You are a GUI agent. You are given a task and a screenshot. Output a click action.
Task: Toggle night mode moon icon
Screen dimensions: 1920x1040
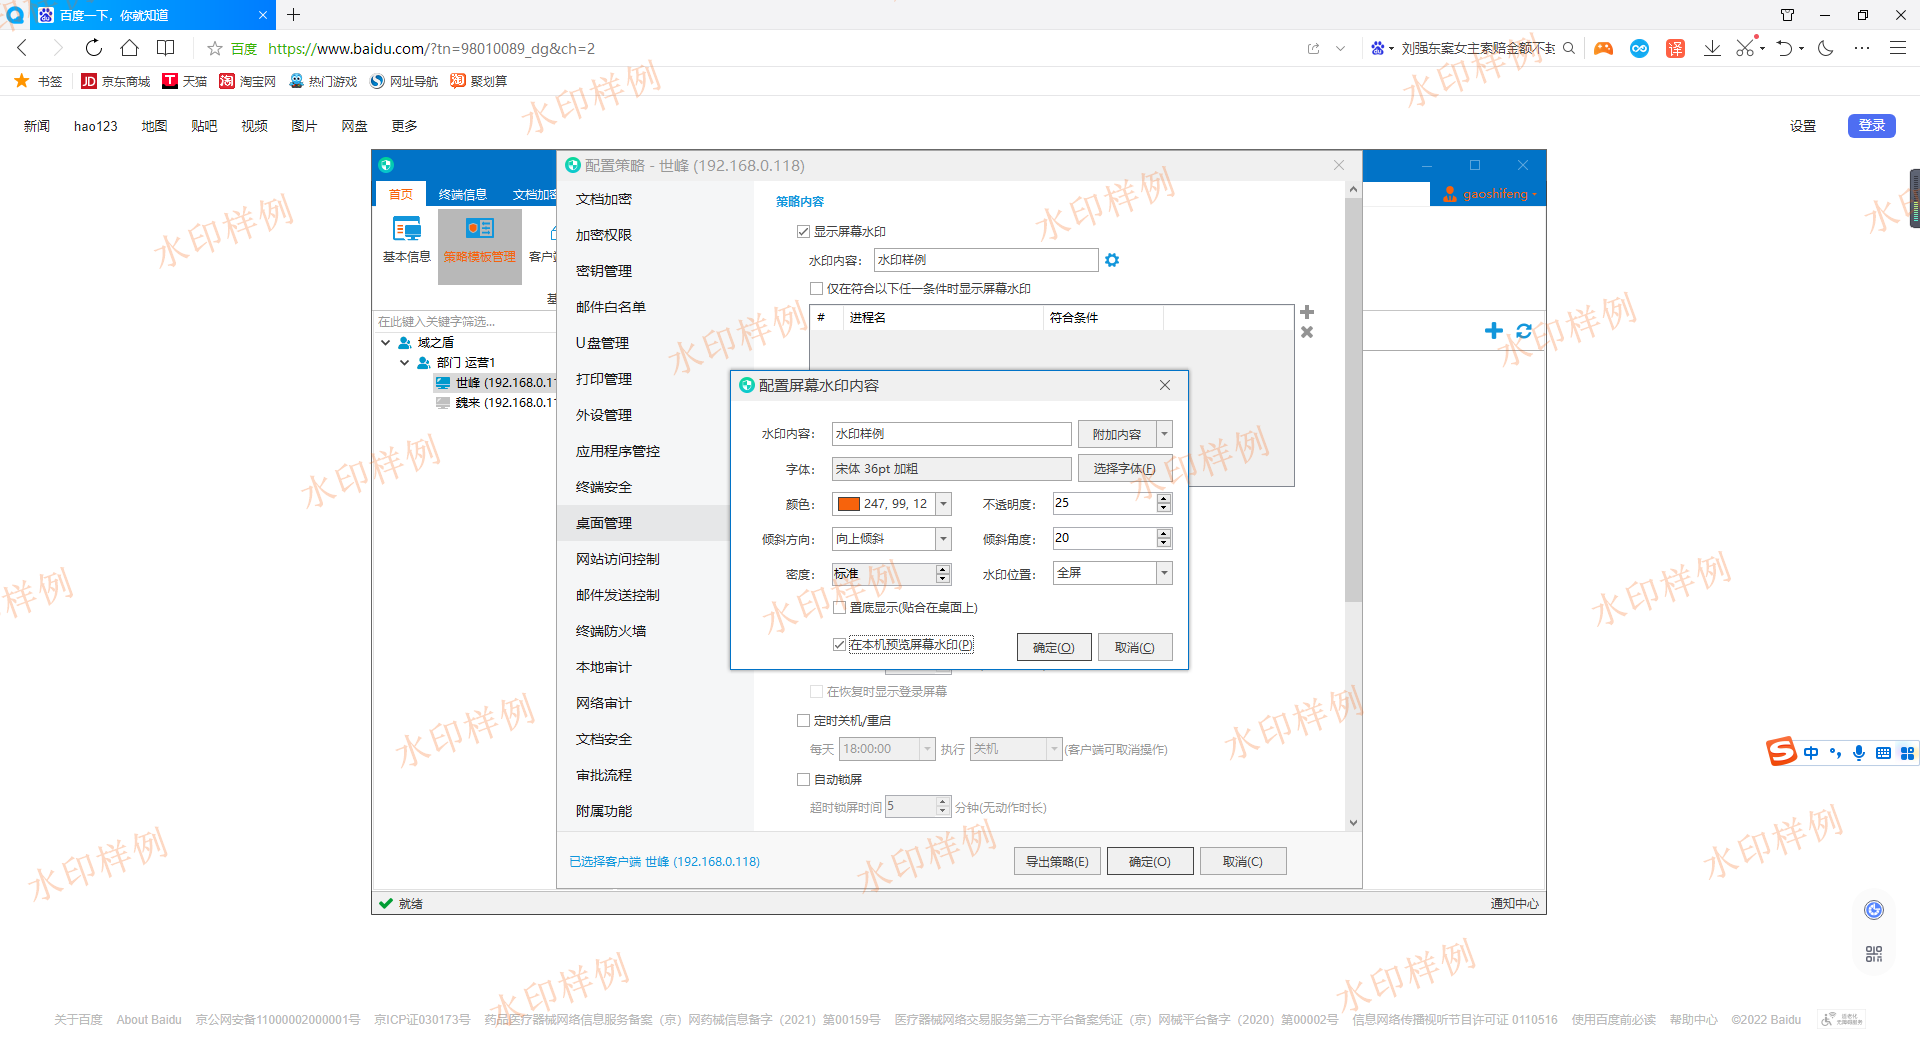[x=1826, y=48]
